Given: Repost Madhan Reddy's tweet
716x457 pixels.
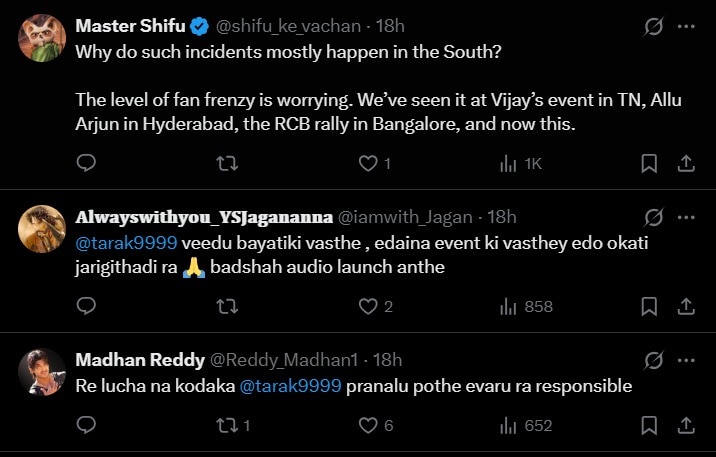Looking at the screenshot, I should [x=227, y=426].
